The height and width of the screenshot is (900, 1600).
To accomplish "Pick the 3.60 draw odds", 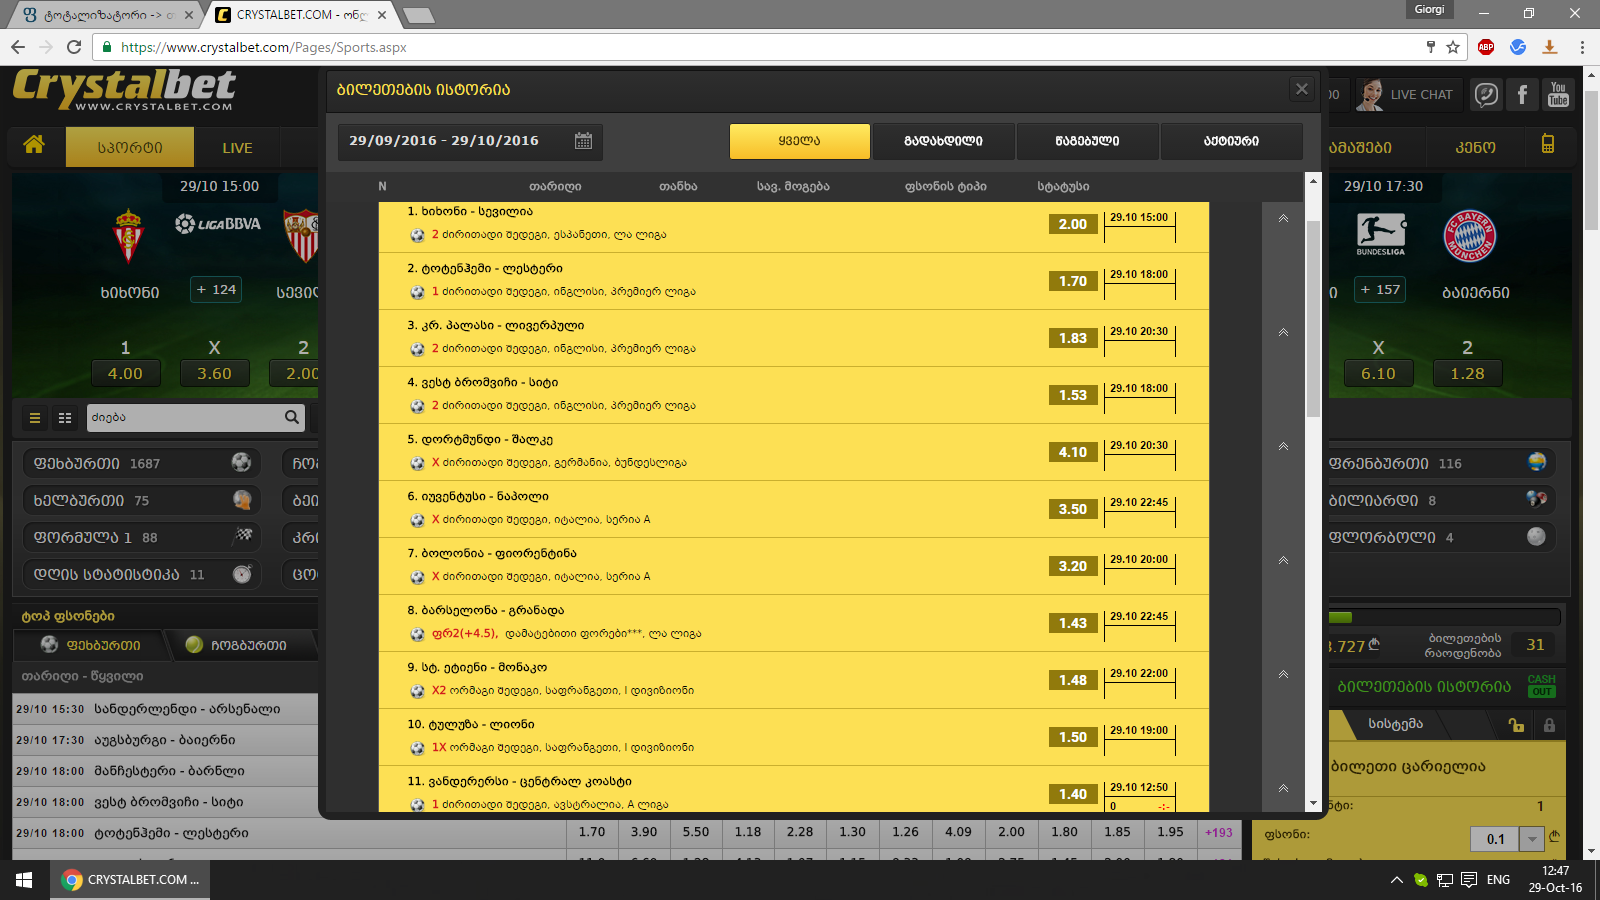I will coord(214,373).
